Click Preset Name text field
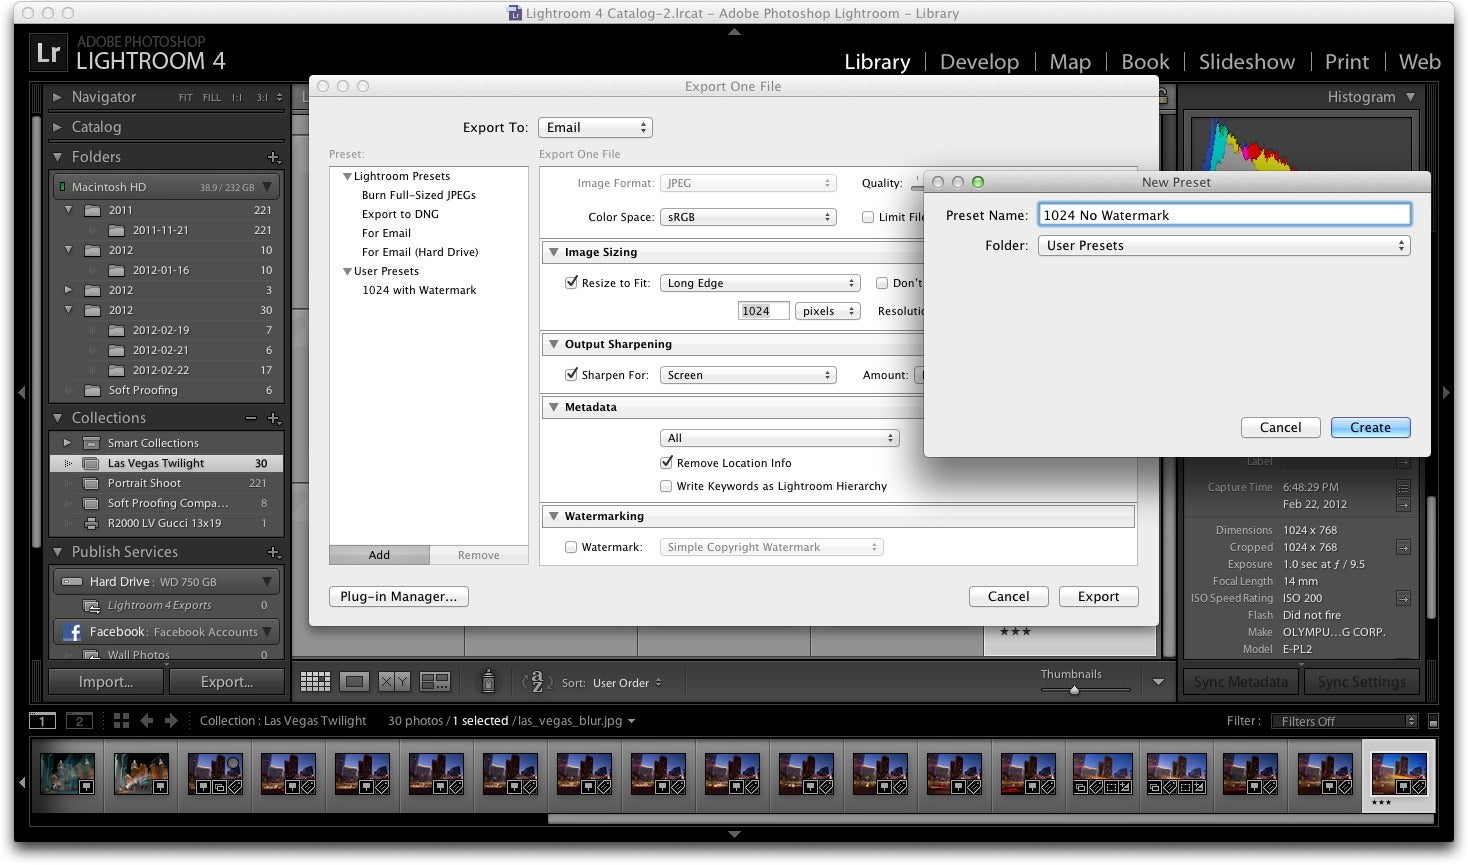The width and height of the screenshot is (1468, 865). 1224,215
